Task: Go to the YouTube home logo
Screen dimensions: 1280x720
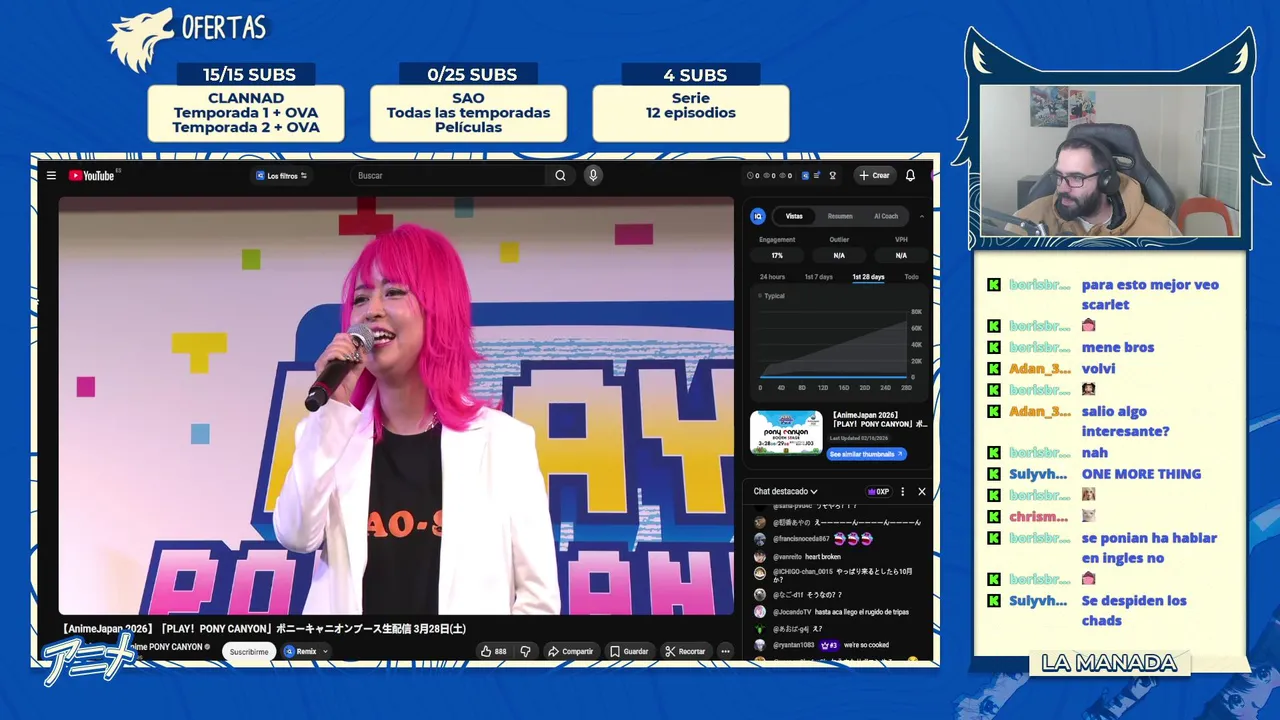Action: click(x=92, y=175)
